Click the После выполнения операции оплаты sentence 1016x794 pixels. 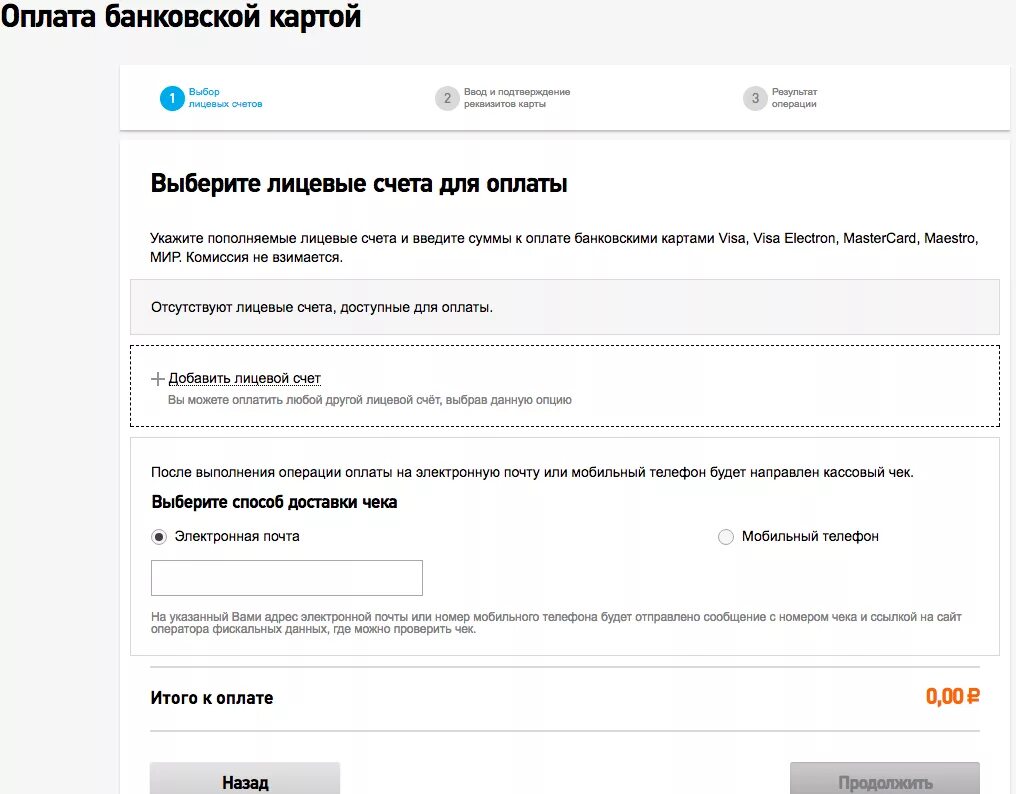tap(532, 473)
